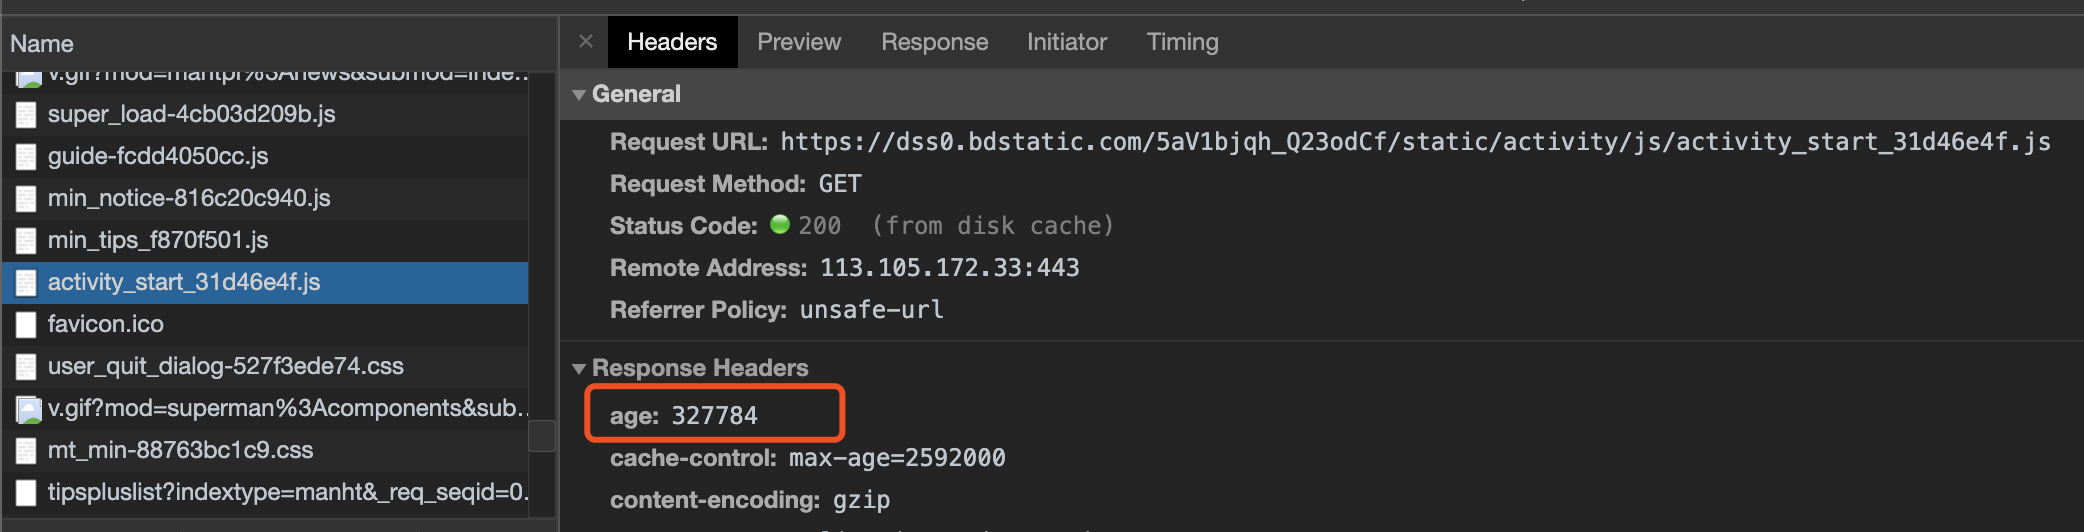Click the image icon of v.gif superman components request

click(29, 409)
